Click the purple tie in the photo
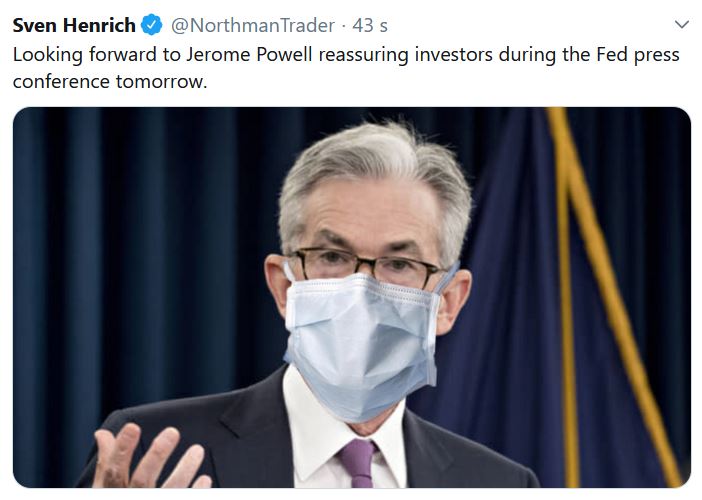Viewport: 702px width, 500px height. pos(357,463)
